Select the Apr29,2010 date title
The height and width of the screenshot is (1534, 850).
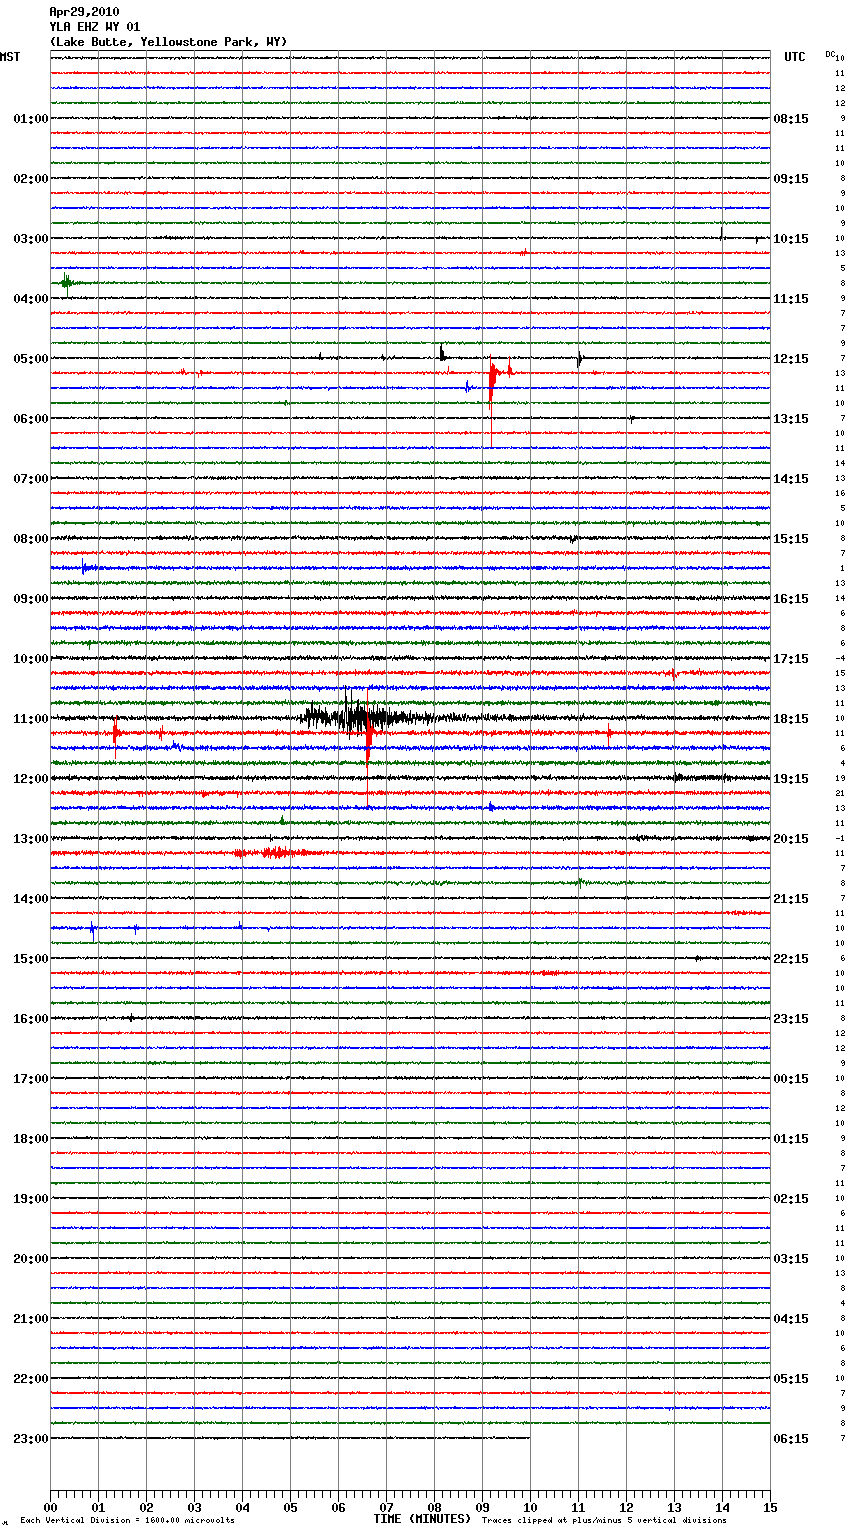[x=84, y=12]
